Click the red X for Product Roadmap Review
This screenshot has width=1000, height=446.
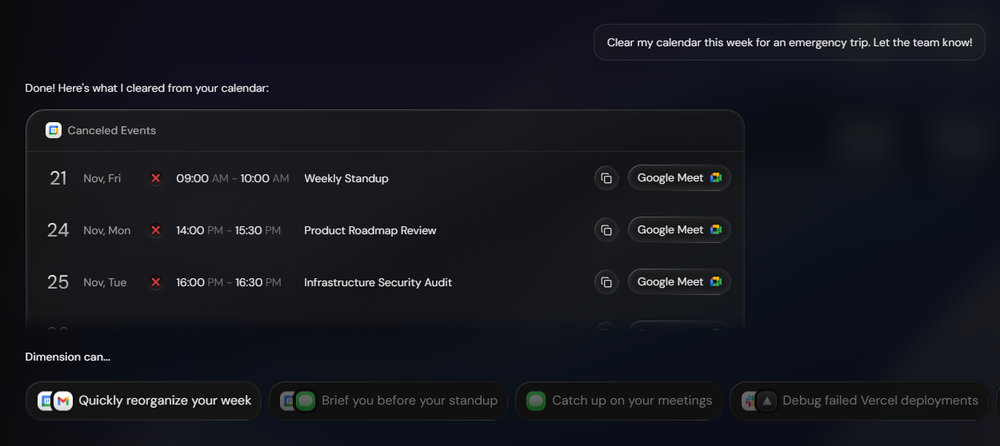click(155, 230)
